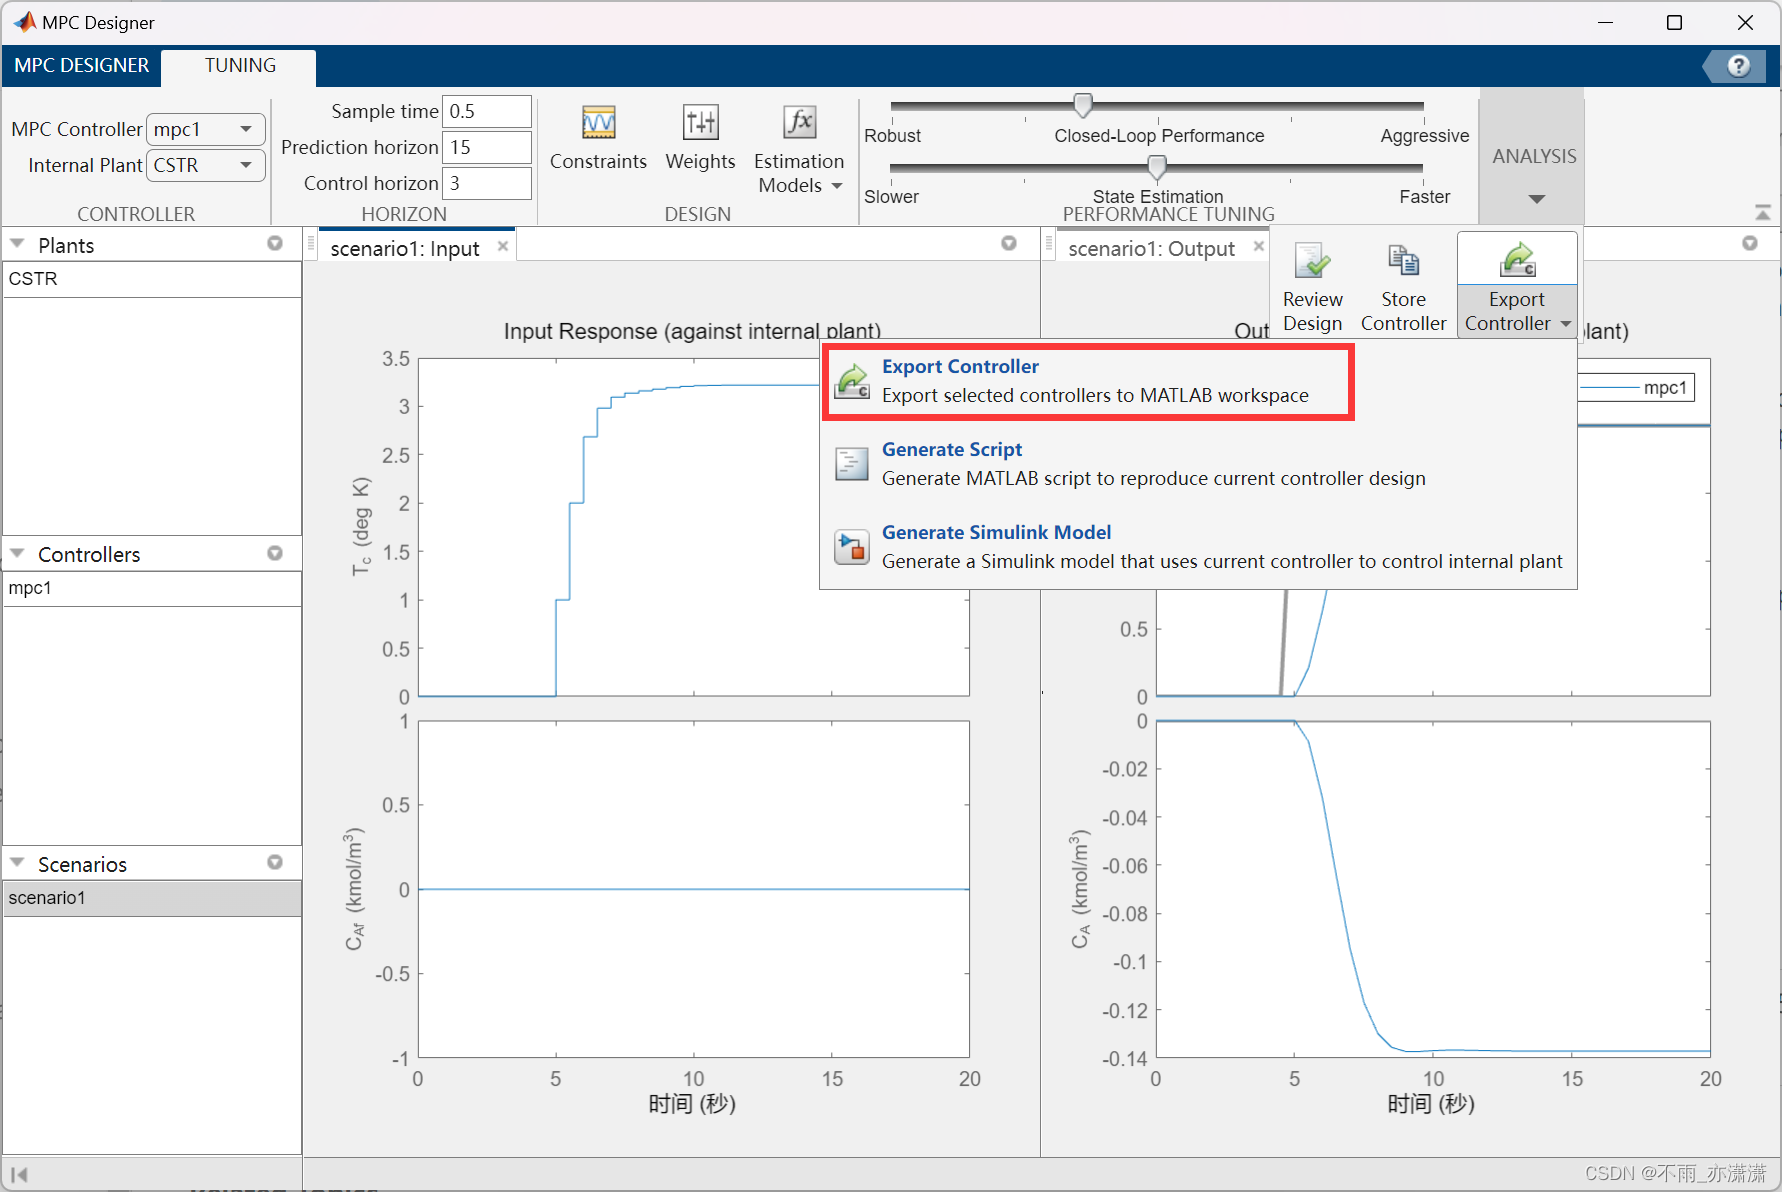This screenshot has width=1782, height=1192.
Task: Click the Prediction horizon field
Action: coord(486,147)
